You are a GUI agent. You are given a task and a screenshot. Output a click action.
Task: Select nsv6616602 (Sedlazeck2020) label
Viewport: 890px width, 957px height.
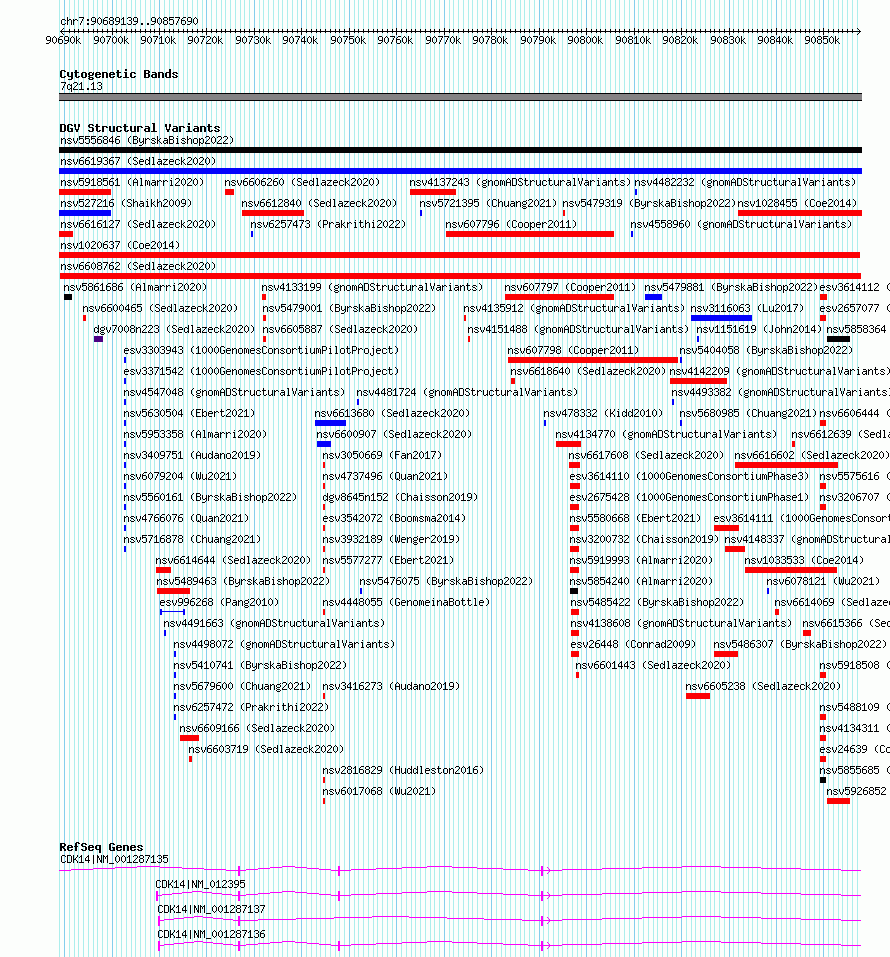(811, 455)
